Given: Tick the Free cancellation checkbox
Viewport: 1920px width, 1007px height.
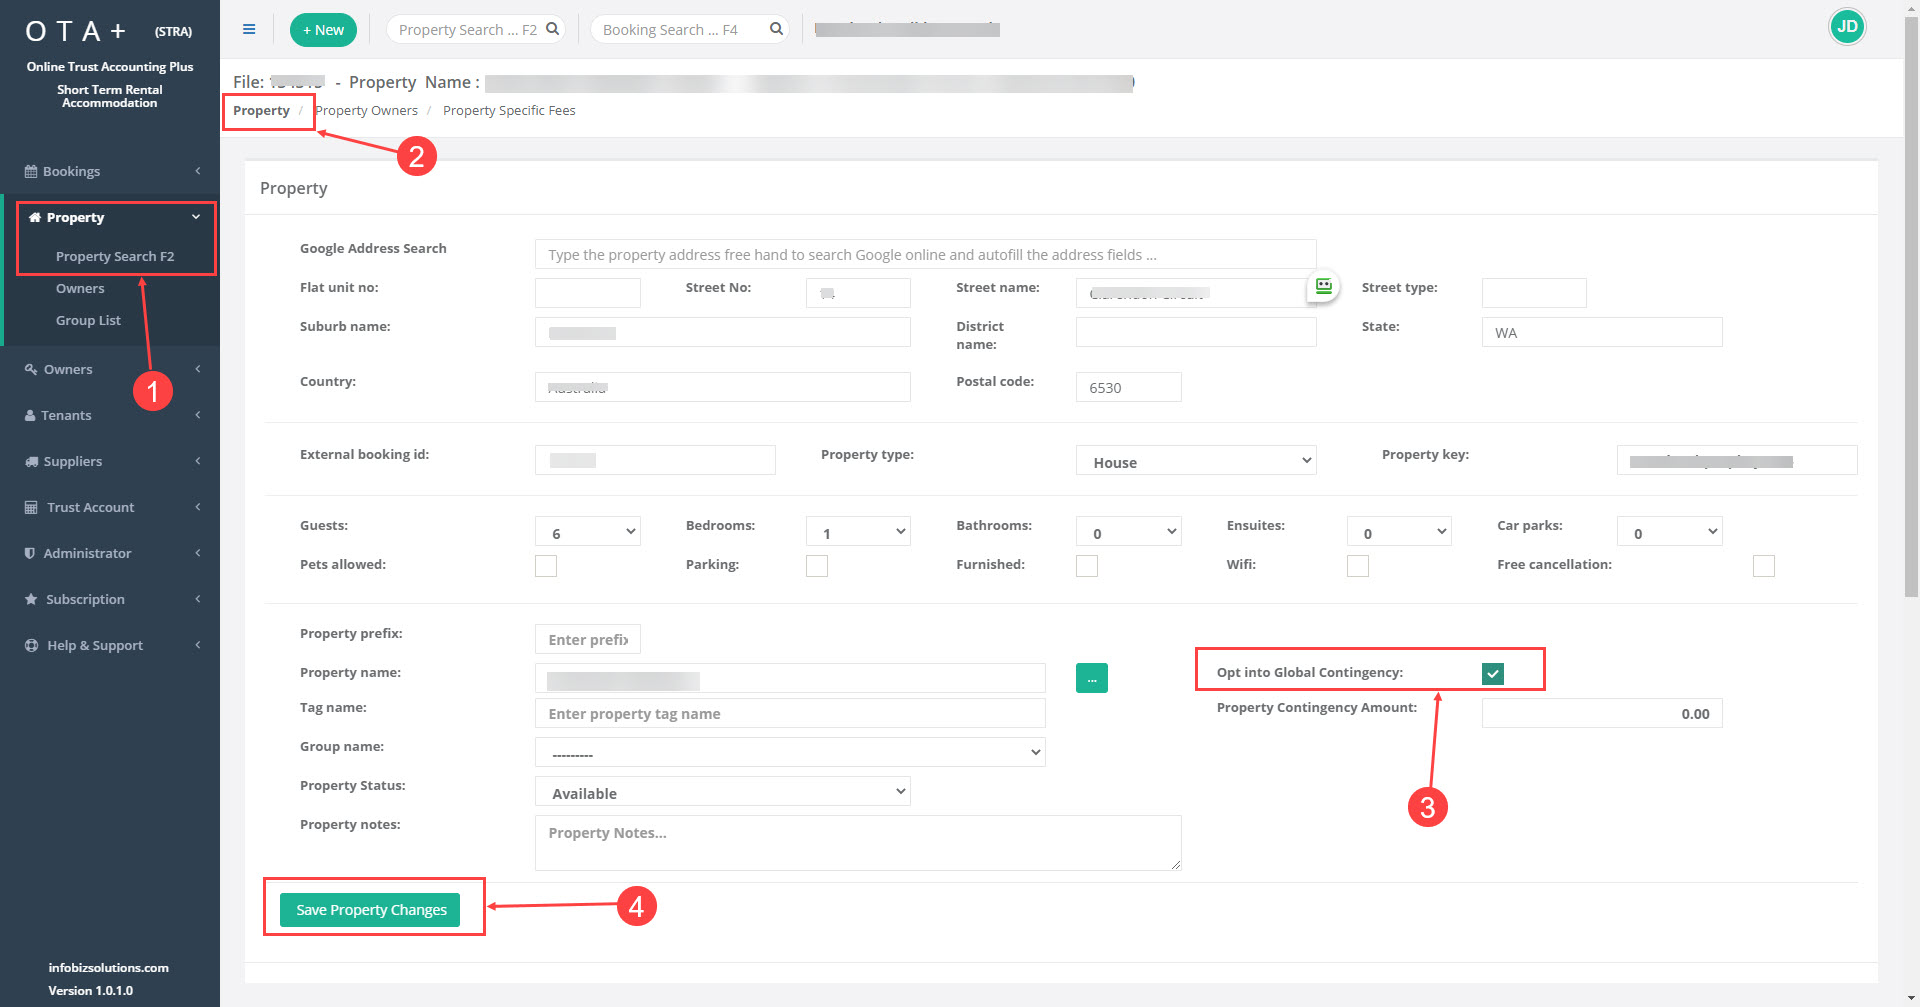Looking at the screenshot, I should (1763, 566).
